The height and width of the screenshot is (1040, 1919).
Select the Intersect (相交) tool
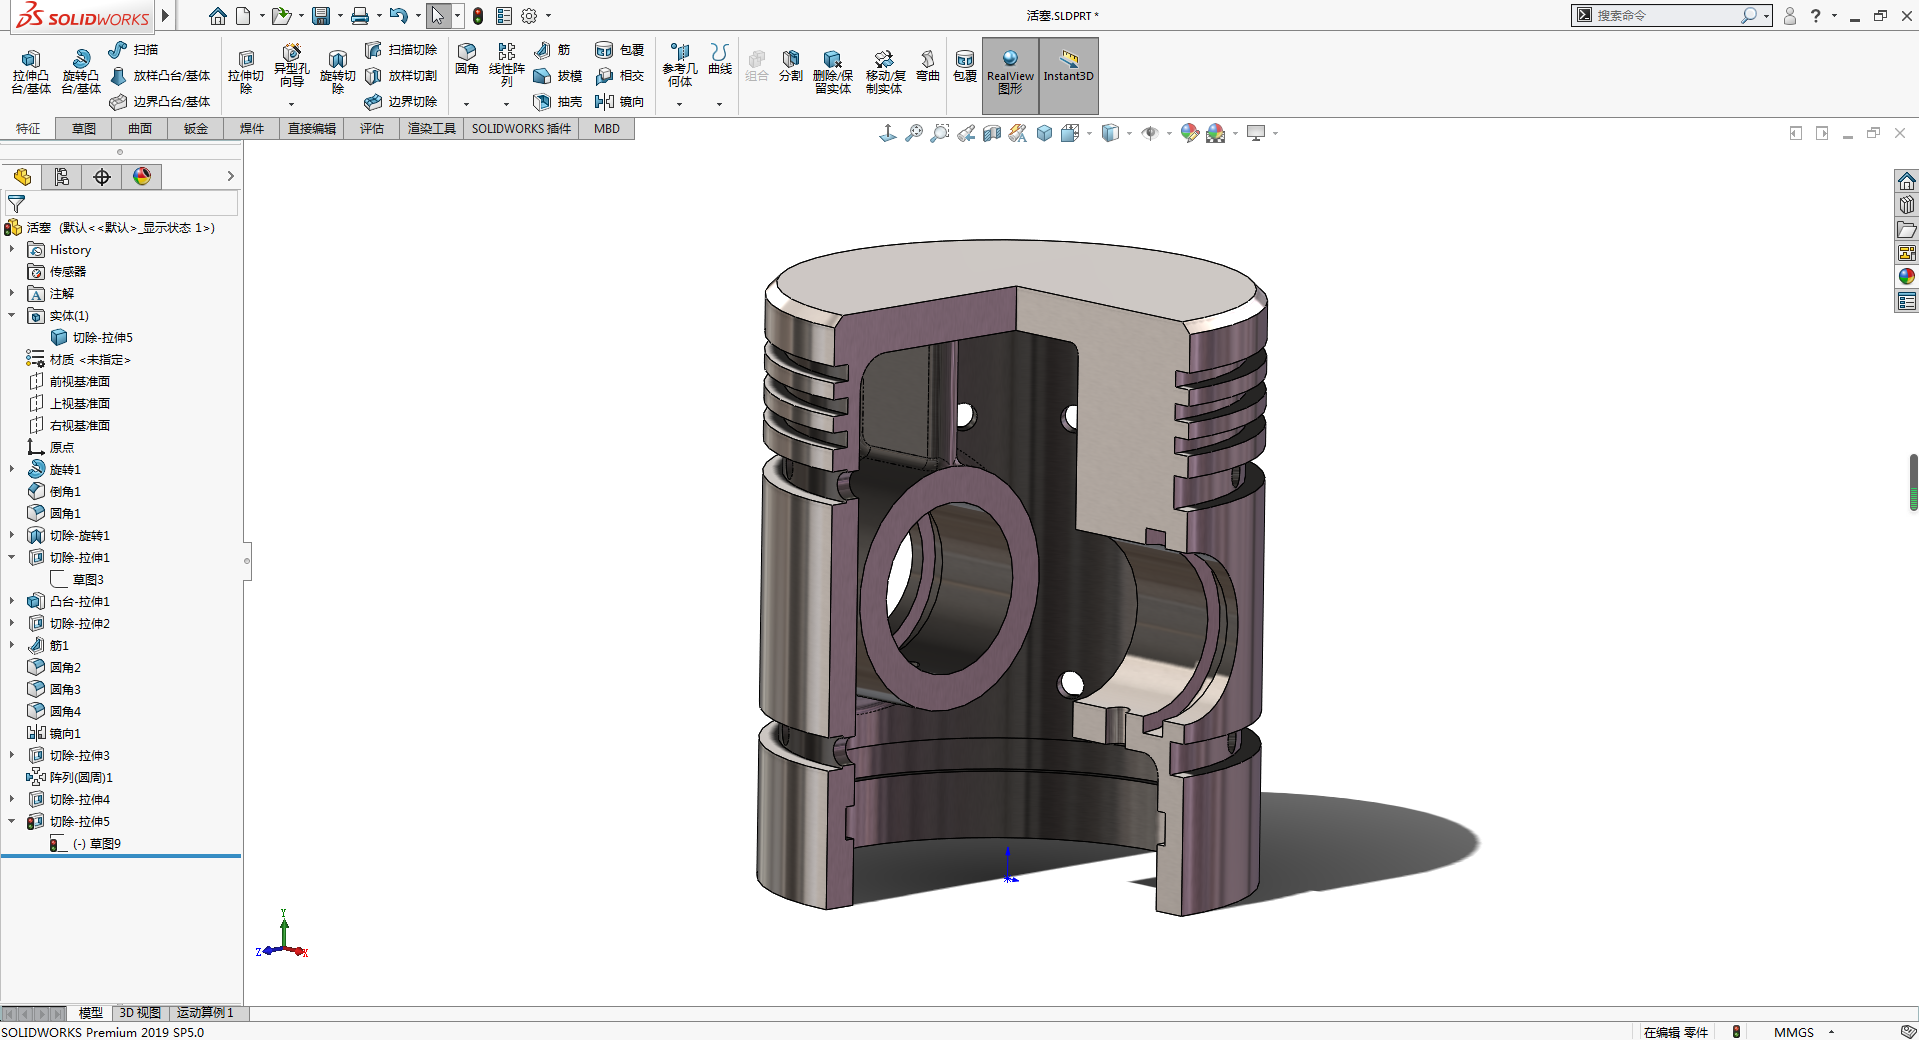(x=619, y=75)
